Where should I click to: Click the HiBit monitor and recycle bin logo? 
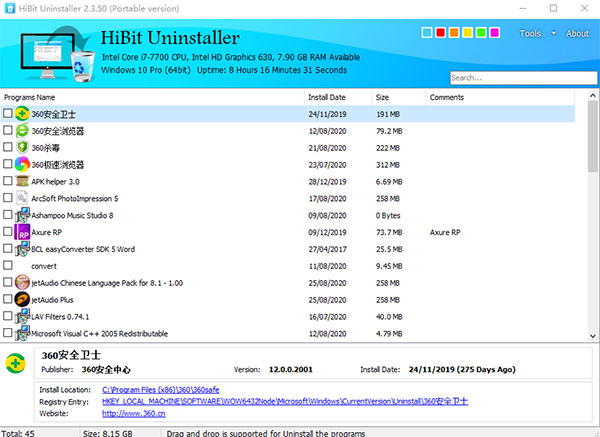coord(57,54)
